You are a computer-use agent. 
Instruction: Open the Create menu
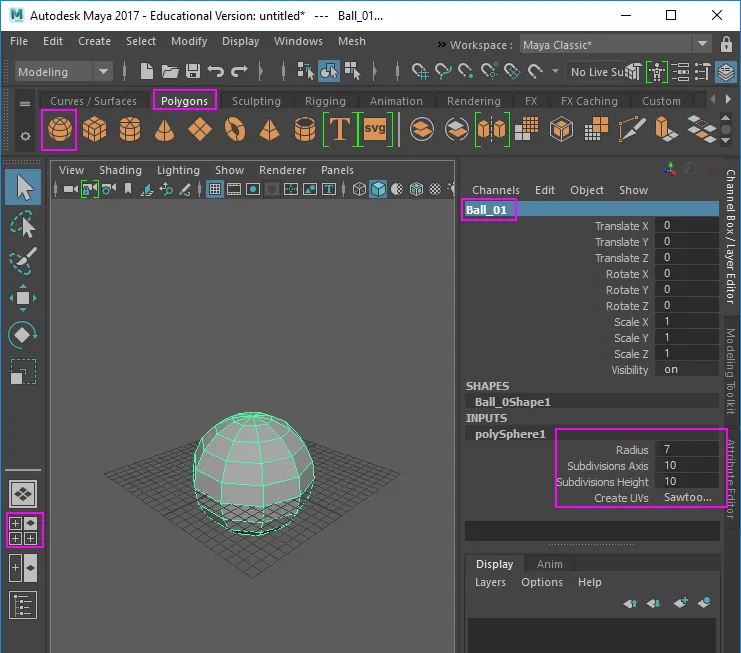(x=95, y=41)
